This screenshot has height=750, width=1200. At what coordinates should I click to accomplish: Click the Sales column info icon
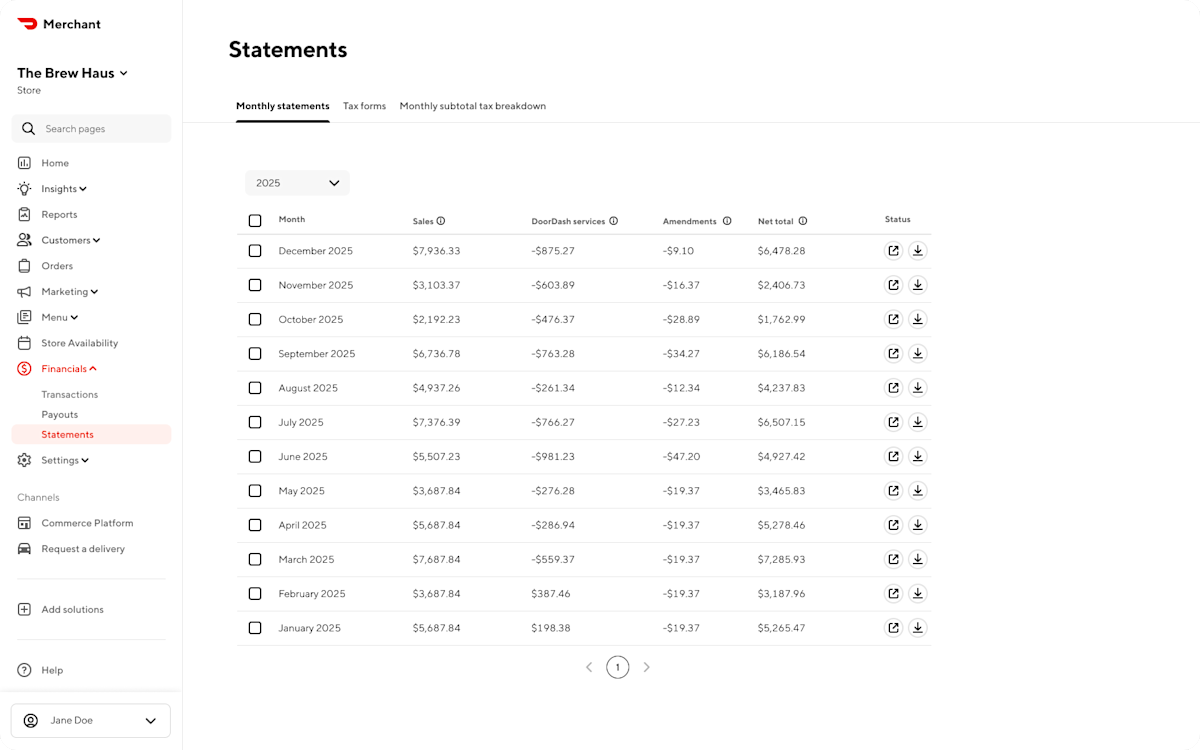[x=440, y=220]
